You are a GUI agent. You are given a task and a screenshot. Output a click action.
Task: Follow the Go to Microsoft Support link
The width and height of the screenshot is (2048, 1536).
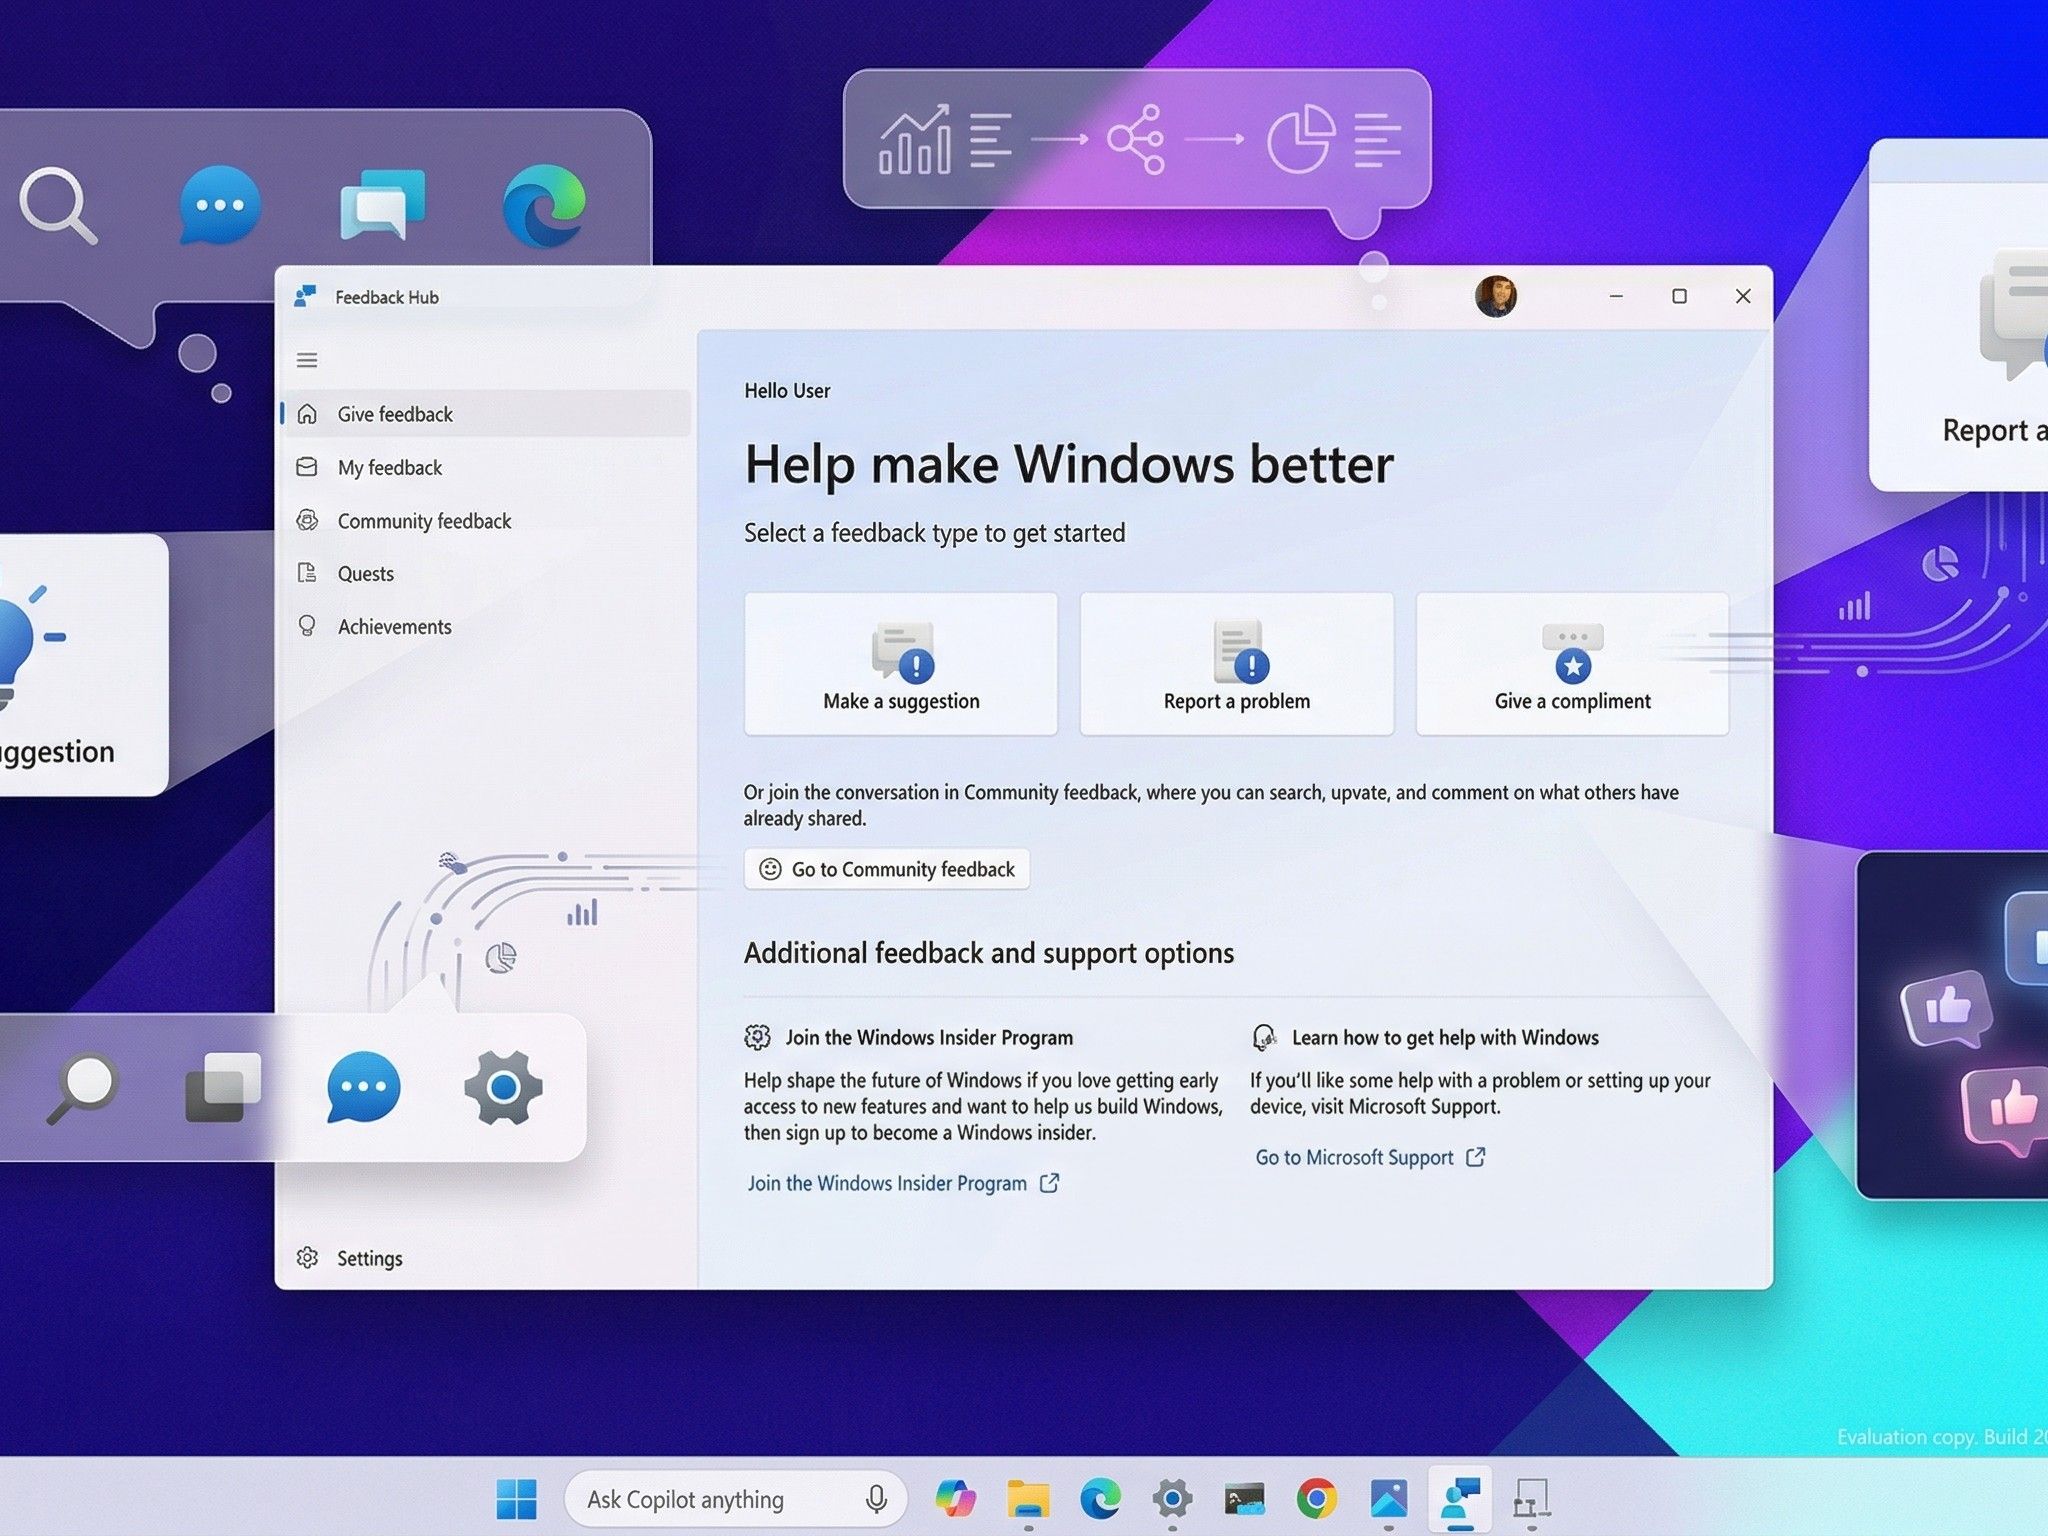tap(1370, 1157)
